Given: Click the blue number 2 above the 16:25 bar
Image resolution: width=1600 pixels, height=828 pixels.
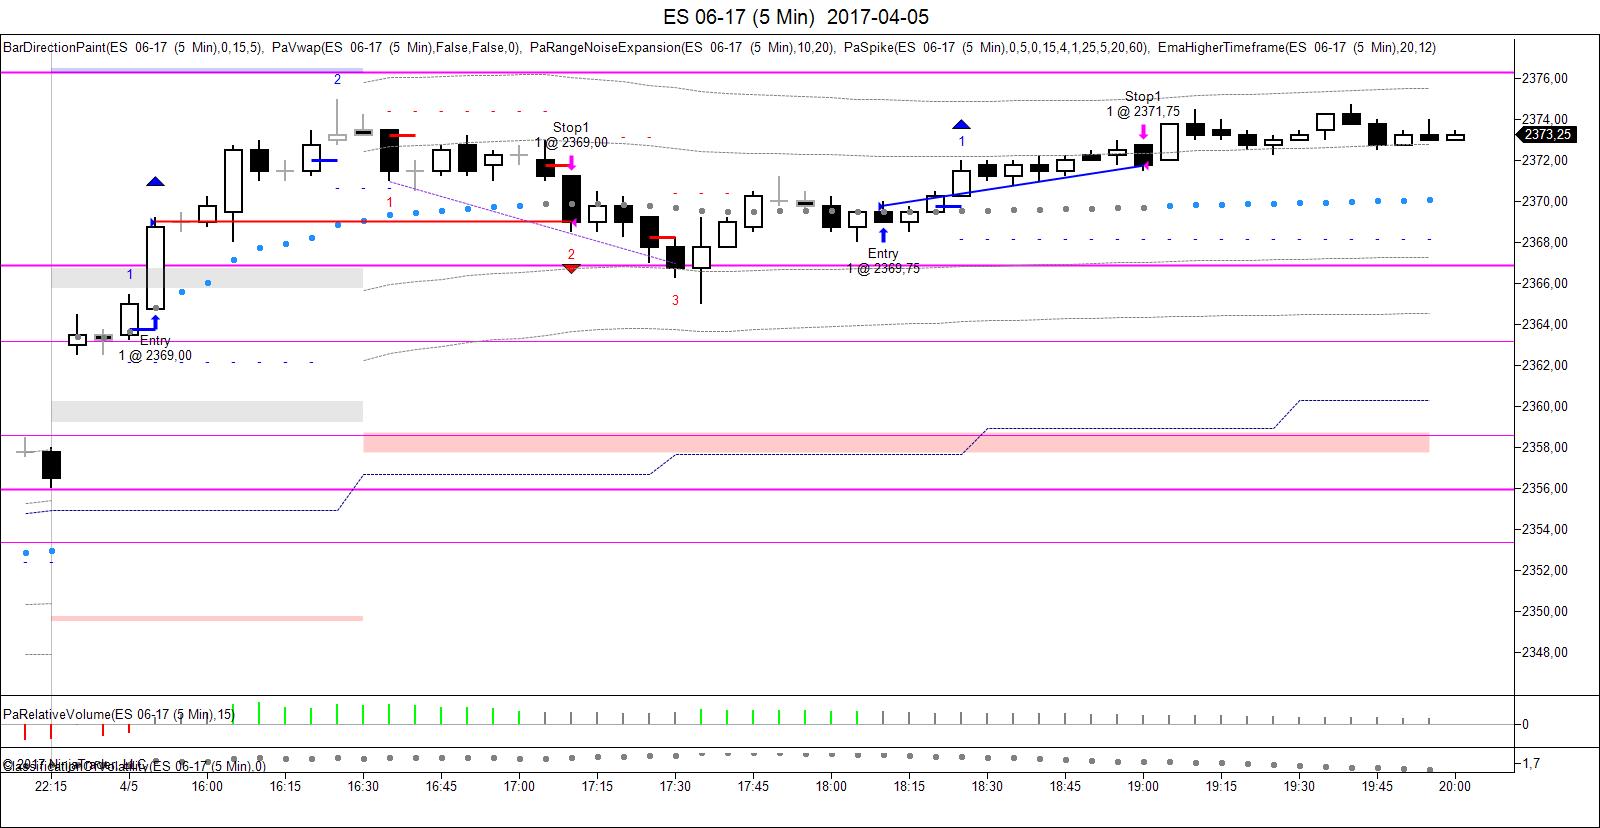Looking at the screenshot, I should pos(337,79).
